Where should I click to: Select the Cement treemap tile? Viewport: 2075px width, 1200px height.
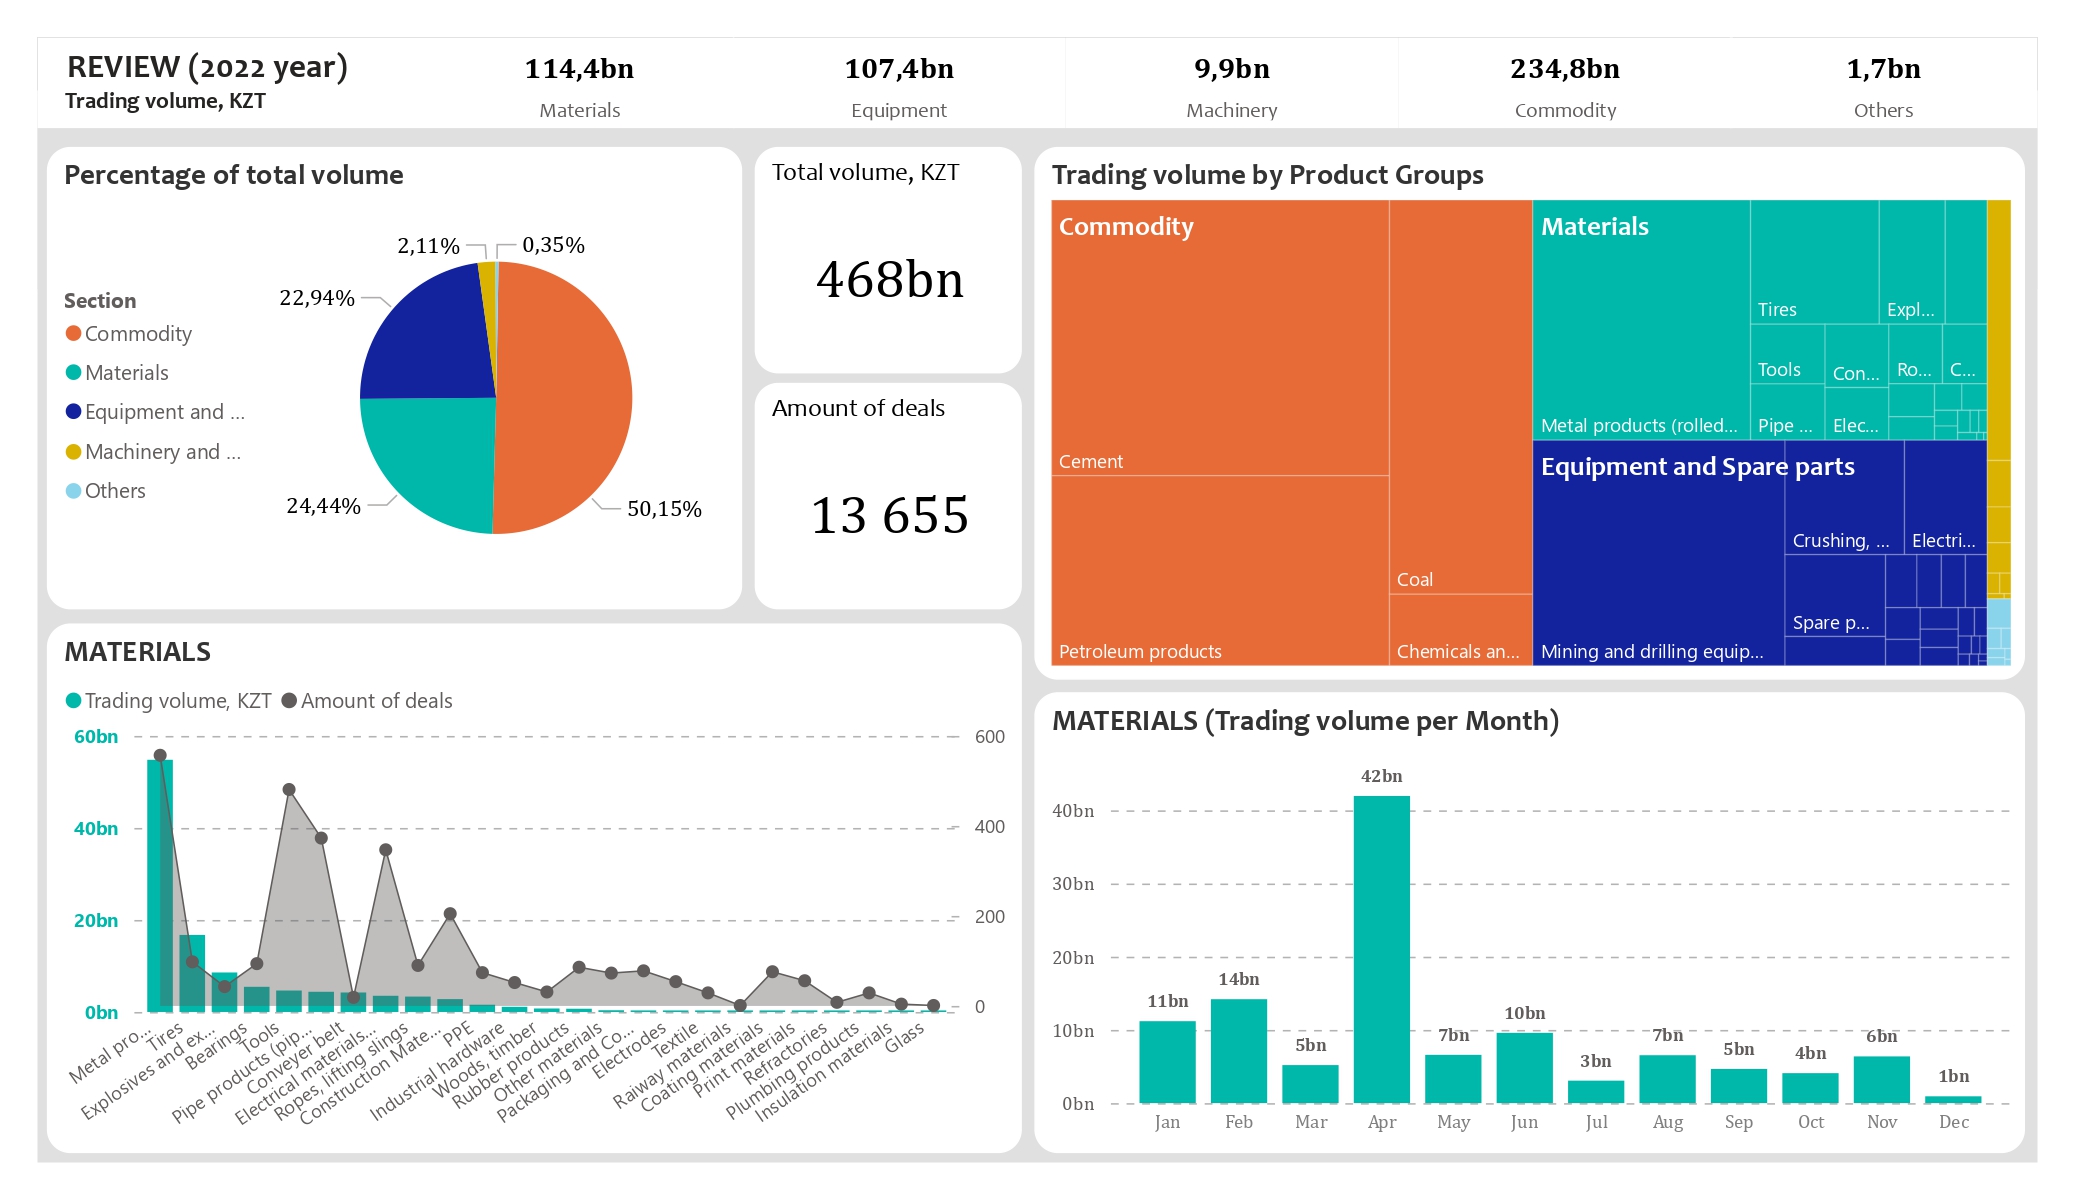1220,337
